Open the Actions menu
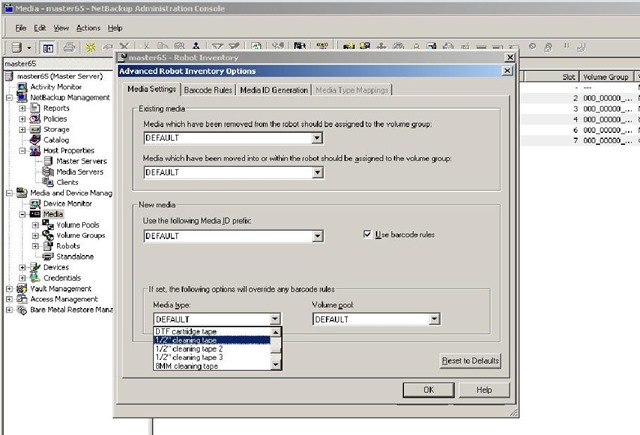640x435 pixels. [x=88, y=28]
